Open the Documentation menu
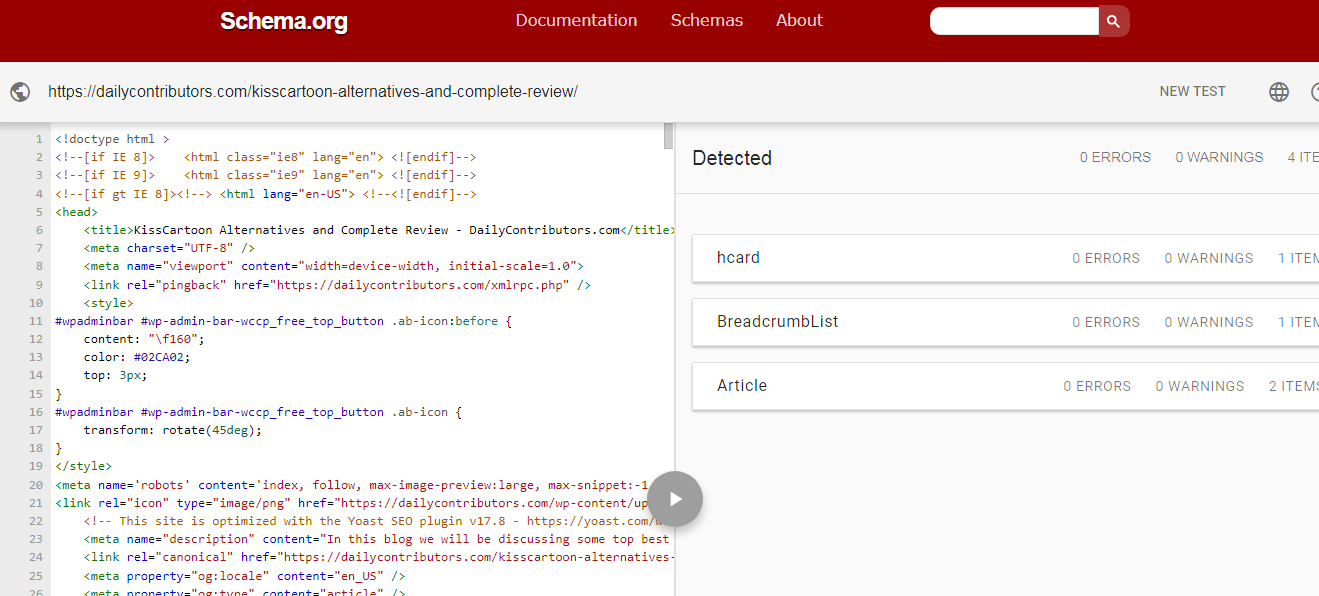This screenshot has width=1319, height=596. (576, 20)
